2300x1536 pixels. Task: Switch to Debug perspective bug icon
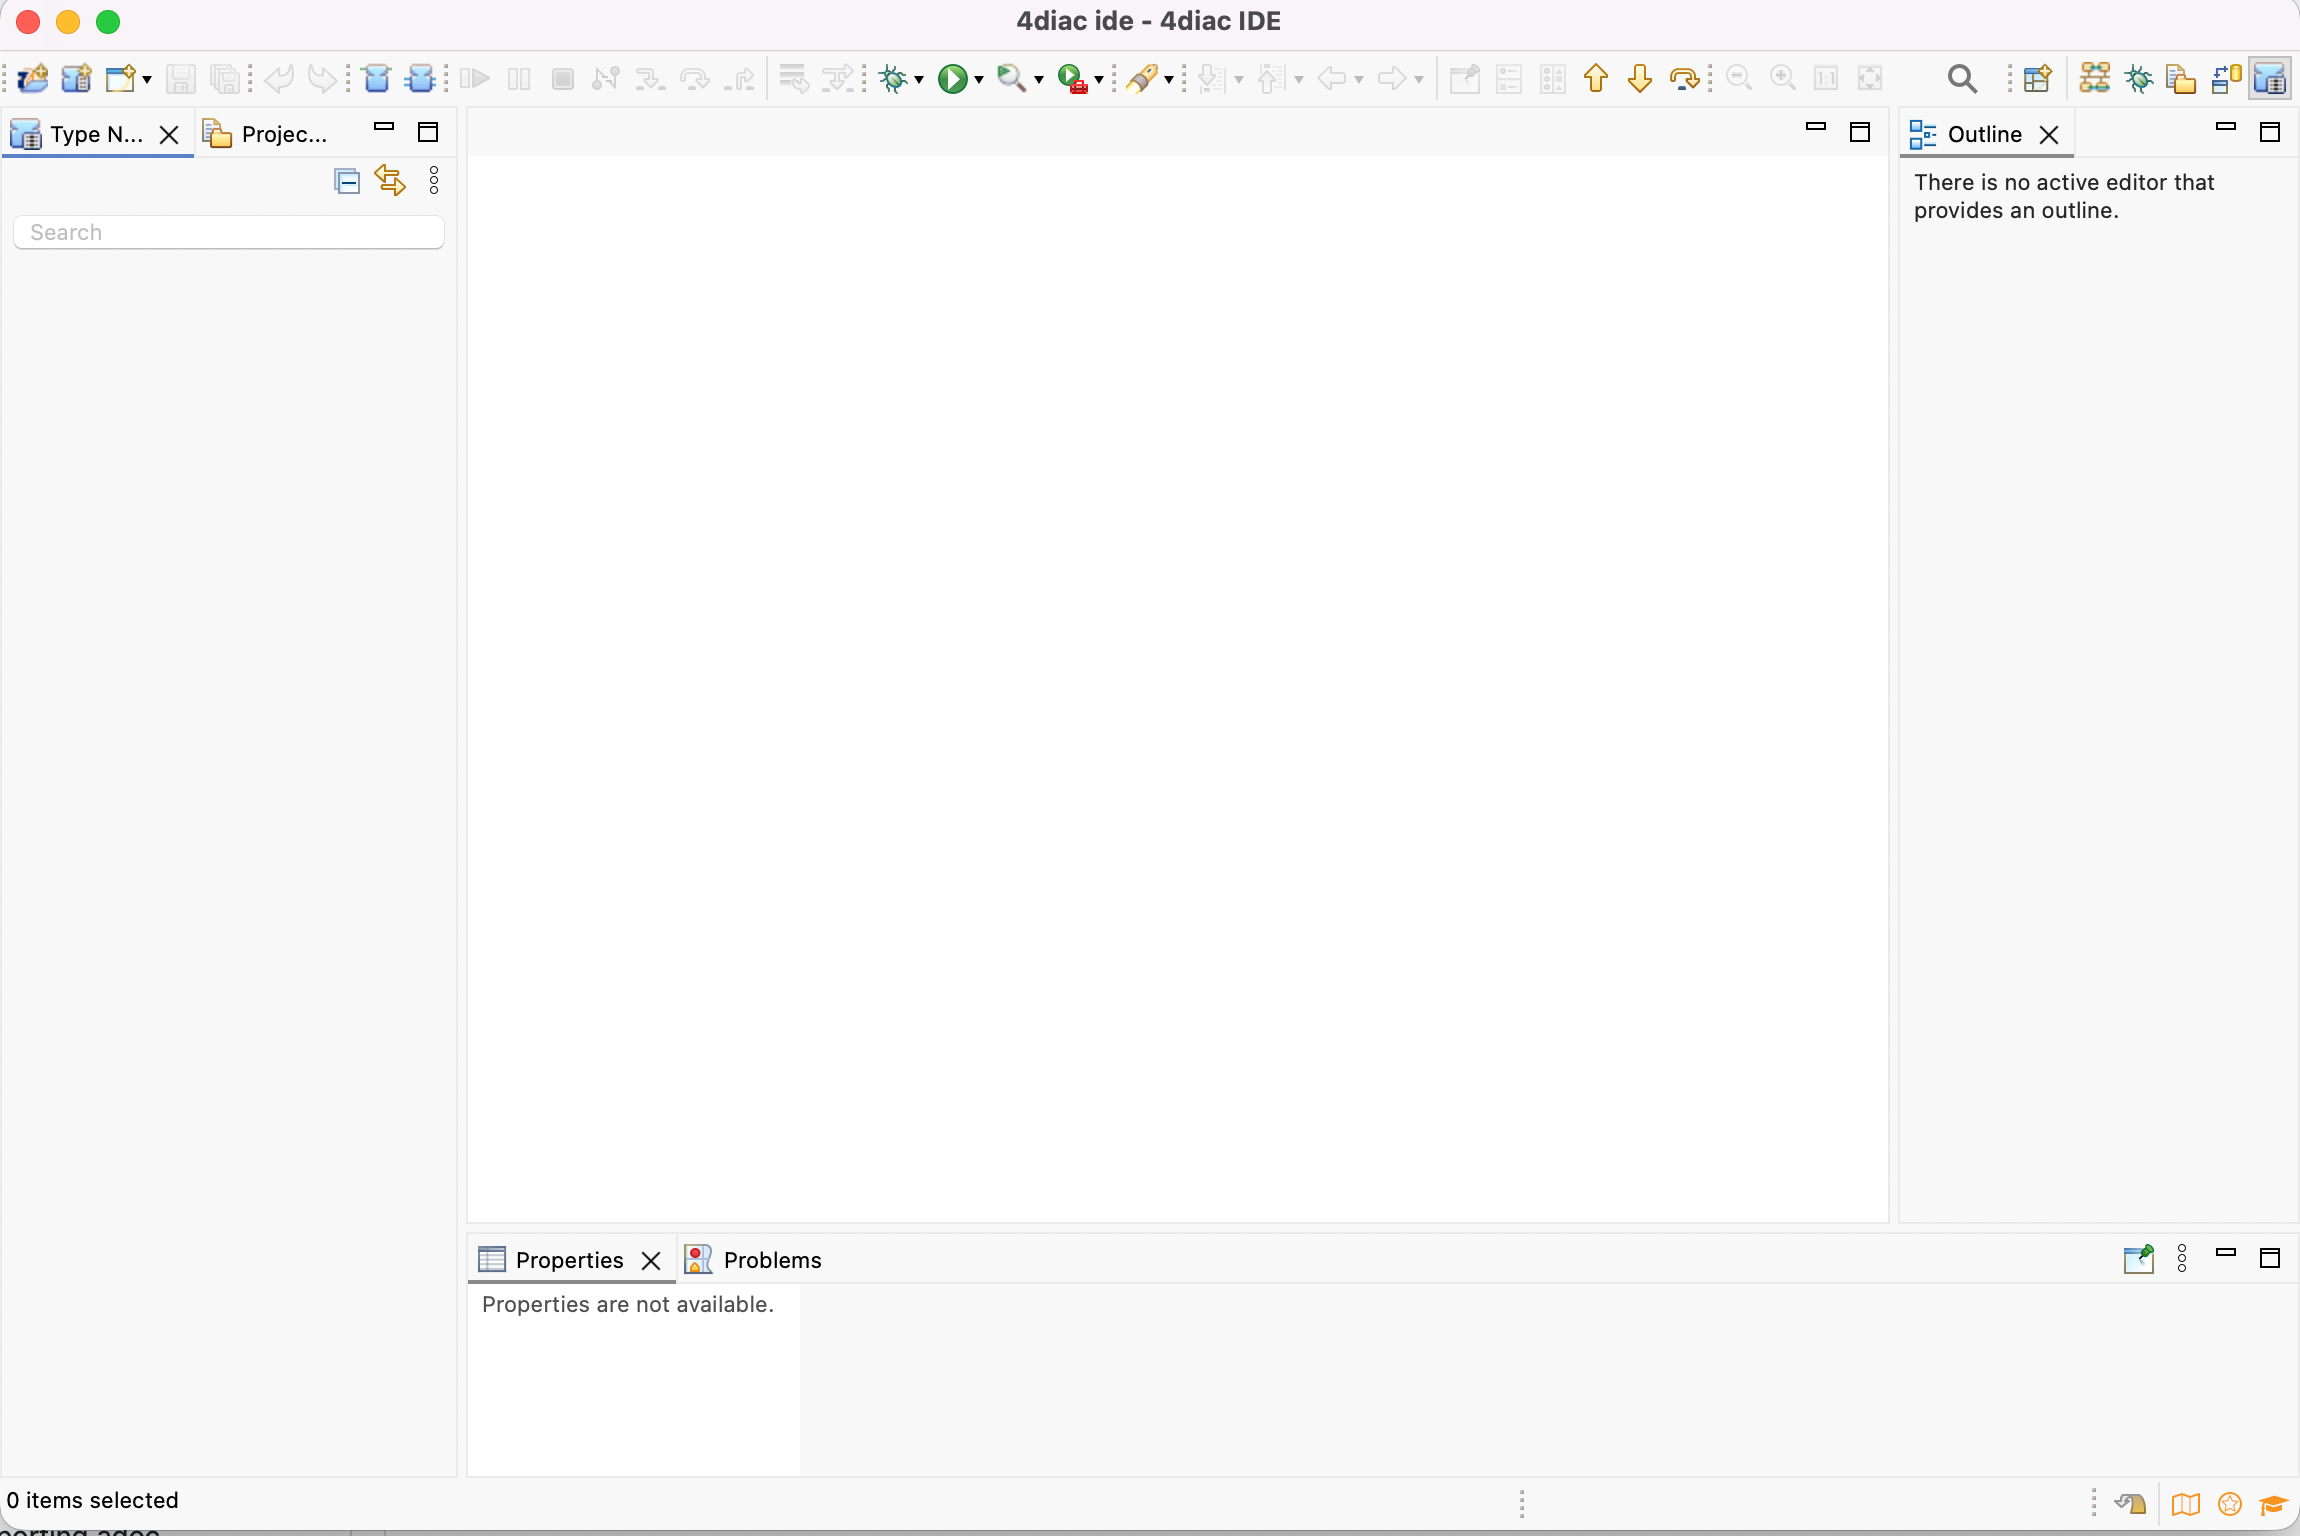[2139, 78]
